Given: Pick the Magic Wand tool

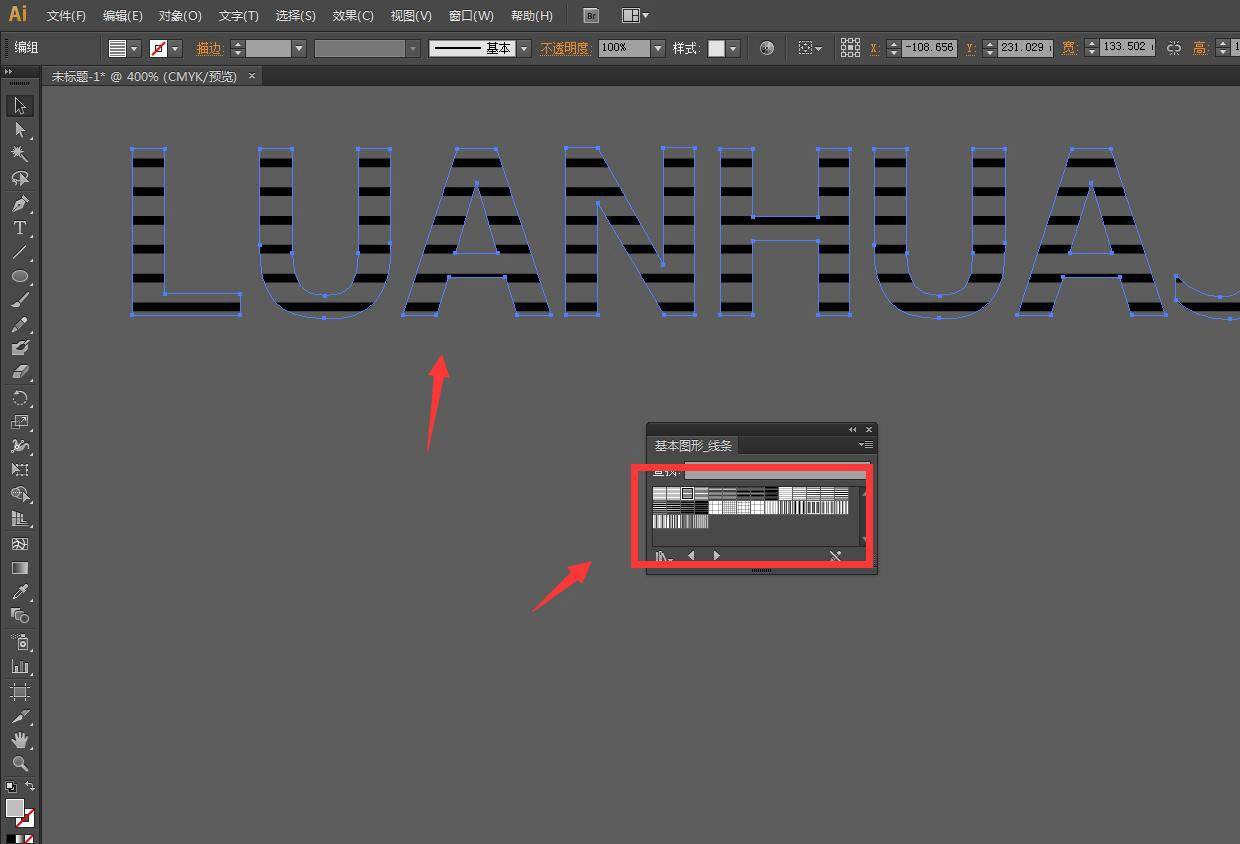Looking at the screenshot, I should pyautogui.click(x=19, y=154).
